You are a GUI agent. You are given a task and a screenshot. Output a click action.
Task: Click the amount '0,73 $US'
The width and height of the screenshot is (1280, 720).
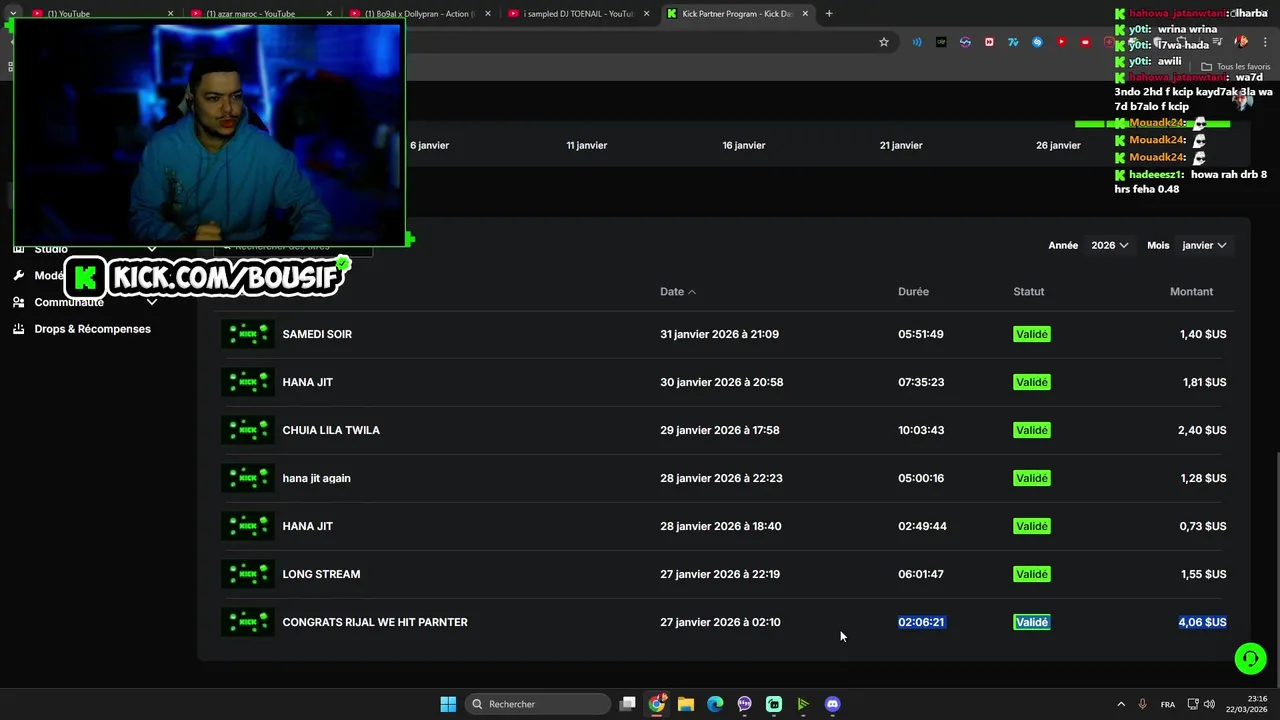[x=1202, y=526]
